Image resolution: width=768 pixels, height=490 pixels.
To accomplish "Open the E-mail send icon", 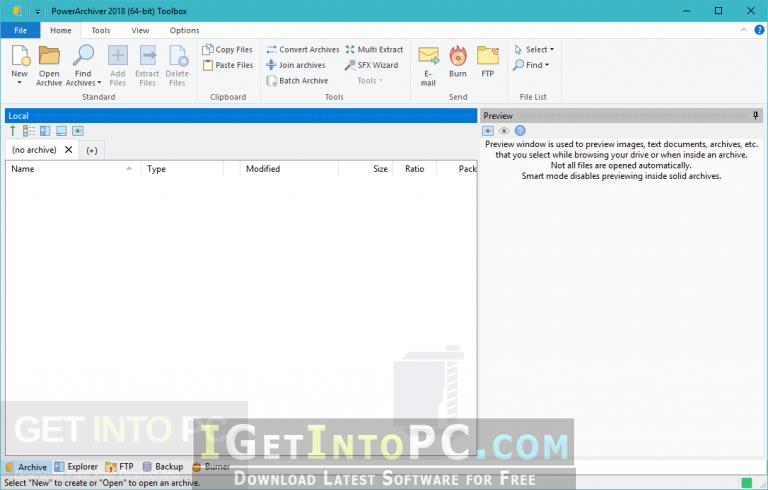I will click(x=428, y=56).
